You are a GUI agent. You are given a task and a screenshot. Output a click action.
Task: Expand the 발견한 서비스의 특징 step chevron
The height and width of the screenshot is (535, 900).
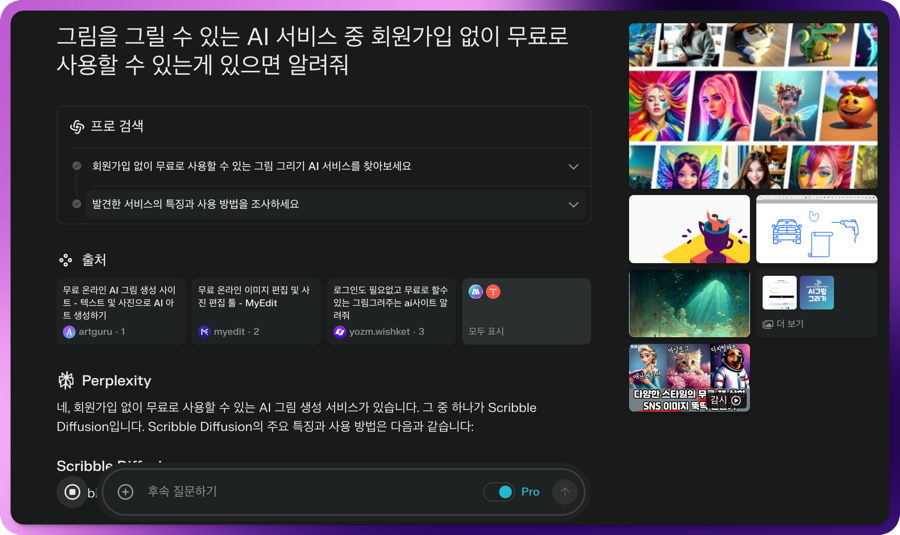pyautogui.click(x=573, y=204)
